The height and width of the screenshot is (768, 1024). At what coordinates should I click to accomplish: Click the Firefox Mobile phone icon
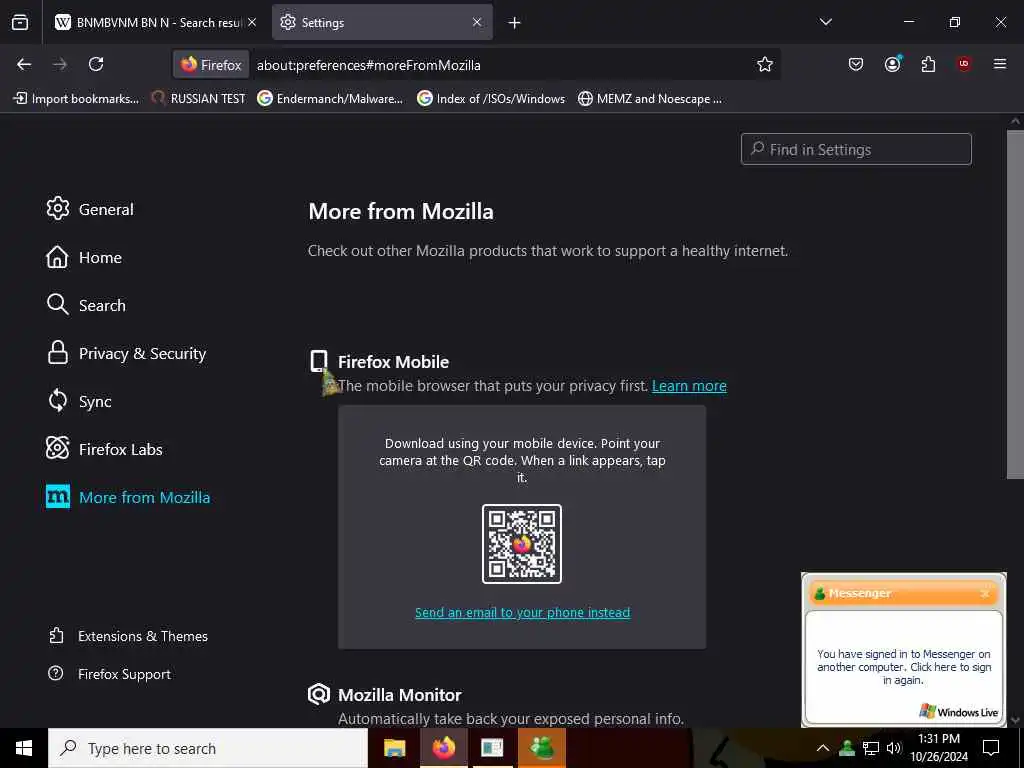pos(319,361)
